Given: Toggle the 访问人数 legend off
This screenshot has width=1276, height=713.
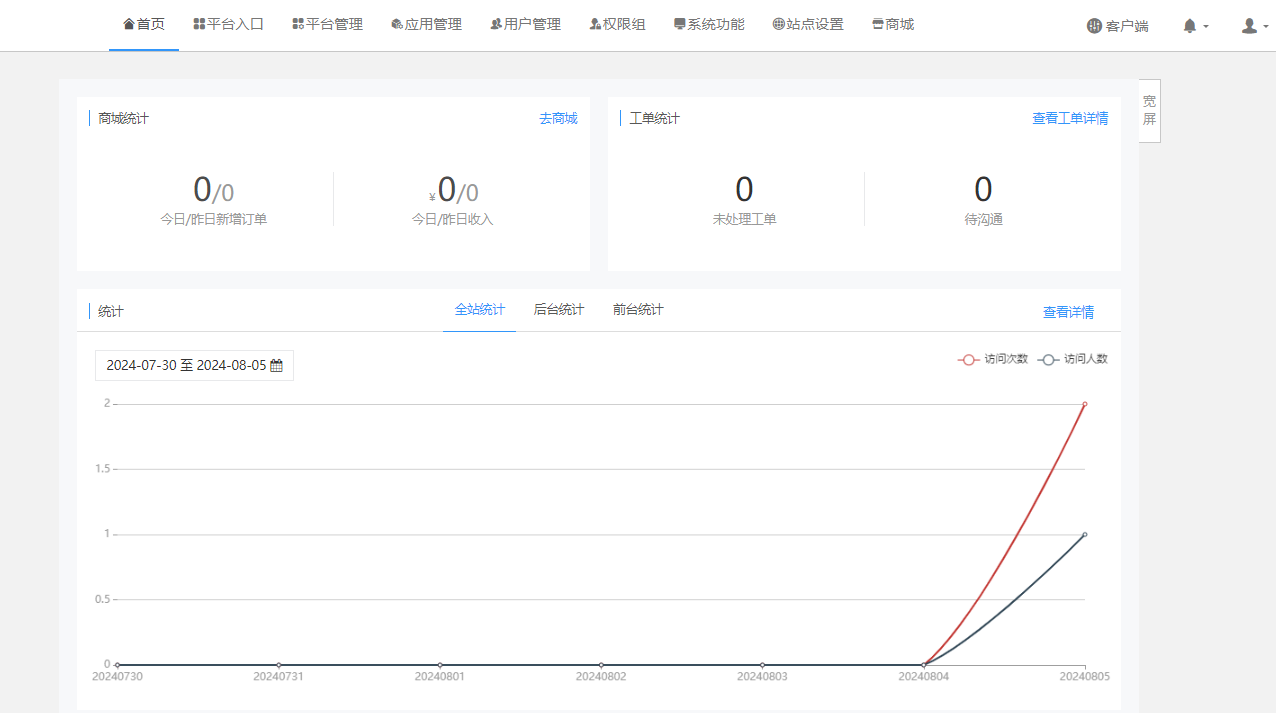Looking at the screenshot, I should [x=1073, y=359].
